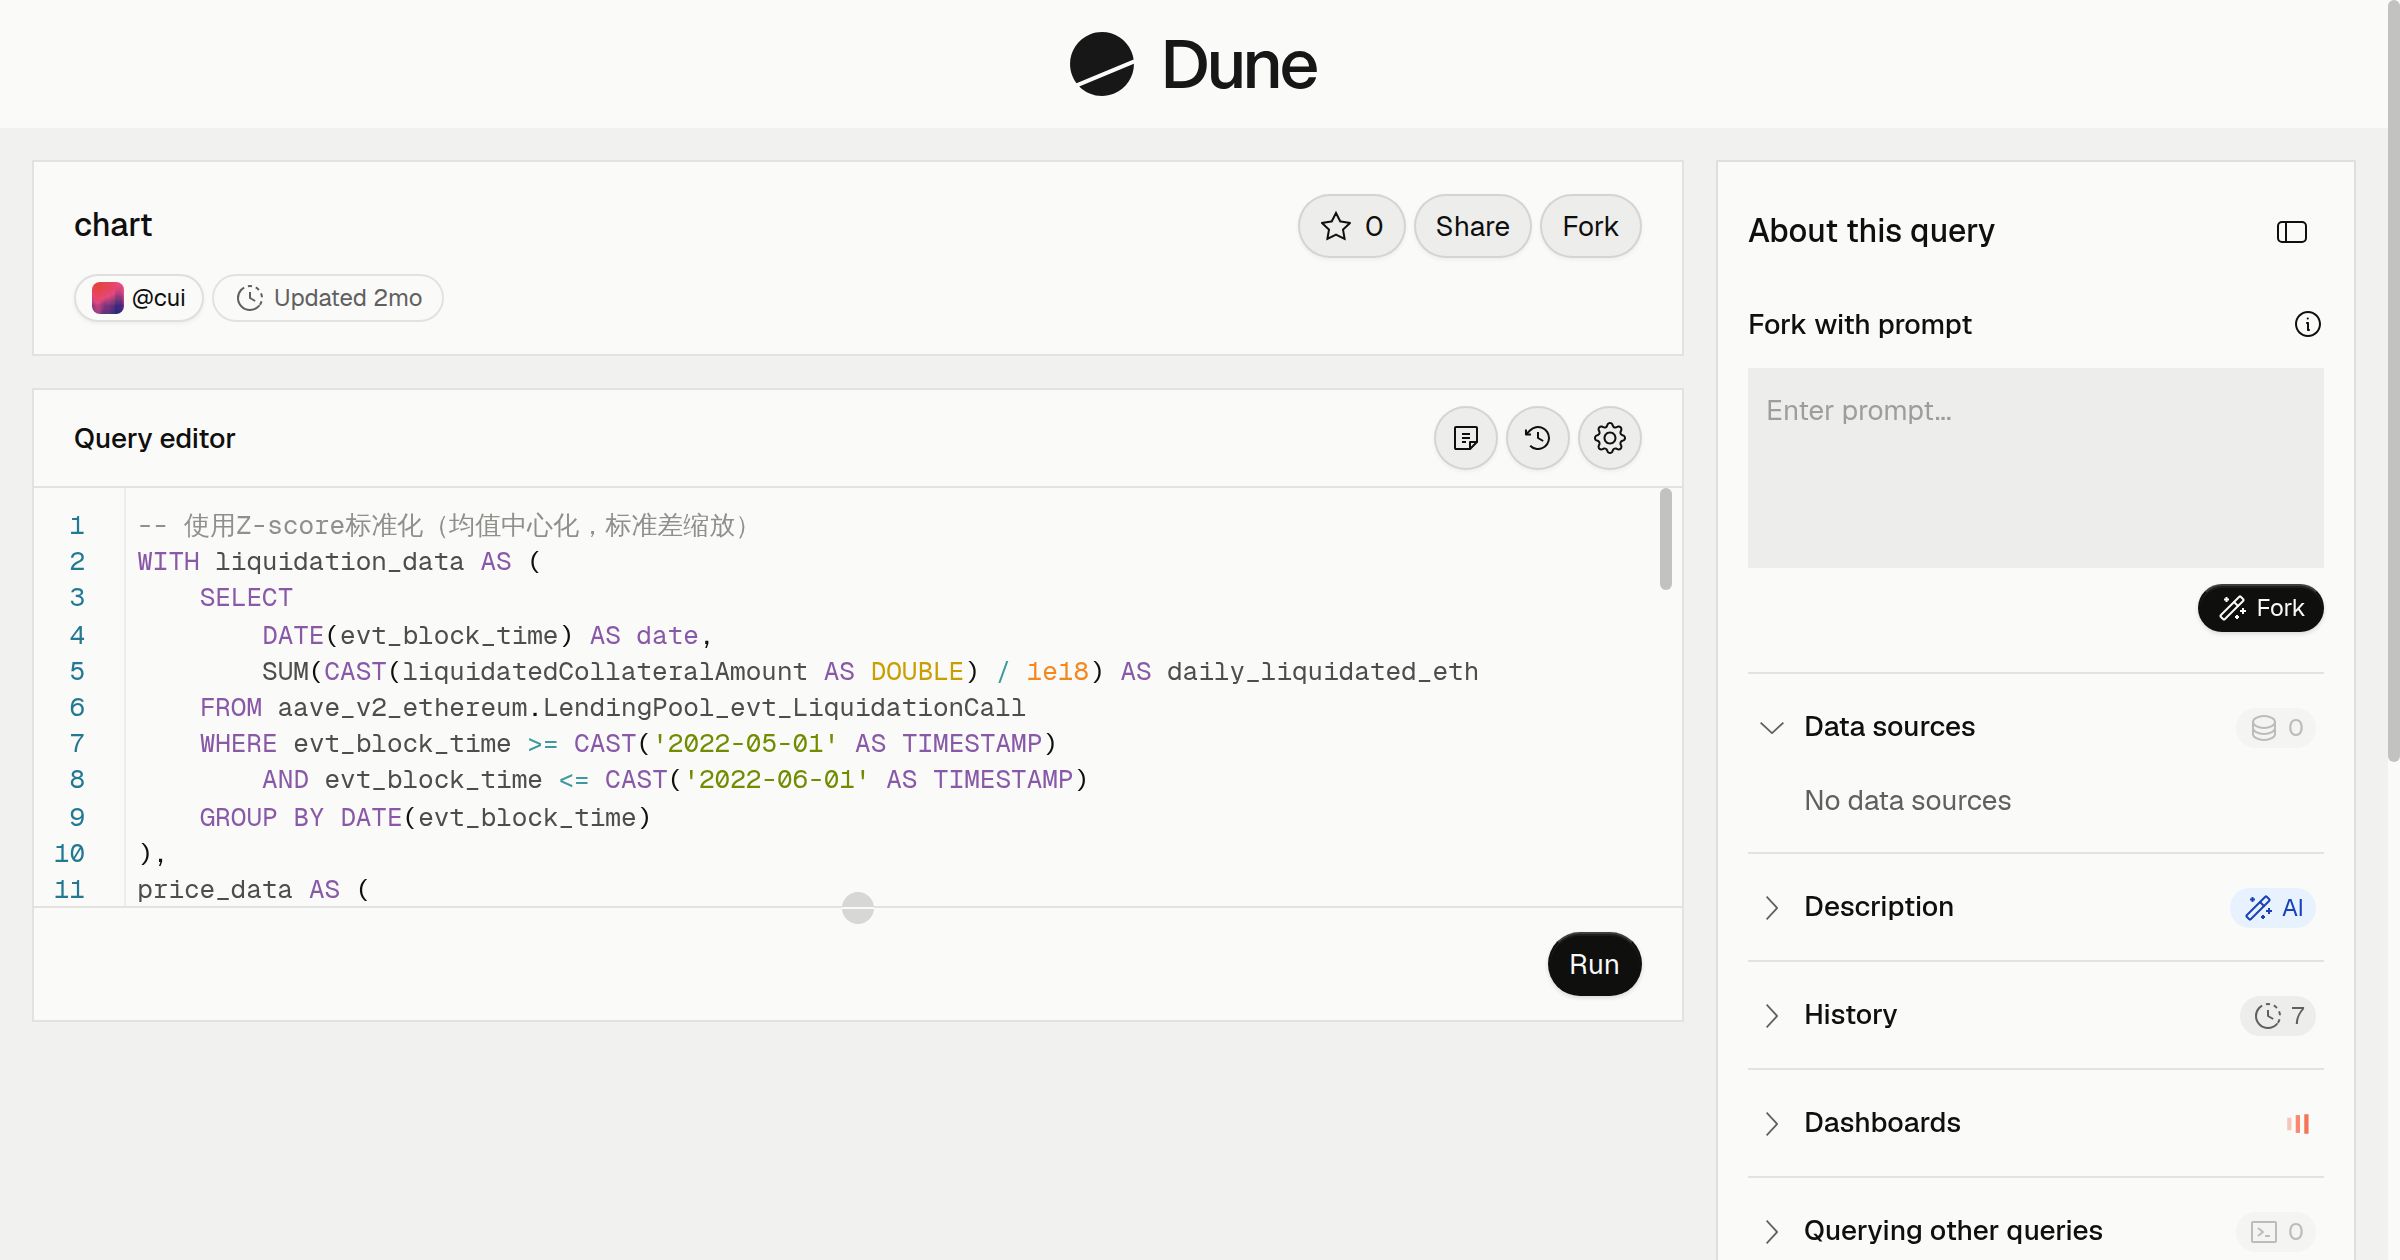Click the Dashboards bar chart icon

pyautogui.click(x=2298, y=1124)
